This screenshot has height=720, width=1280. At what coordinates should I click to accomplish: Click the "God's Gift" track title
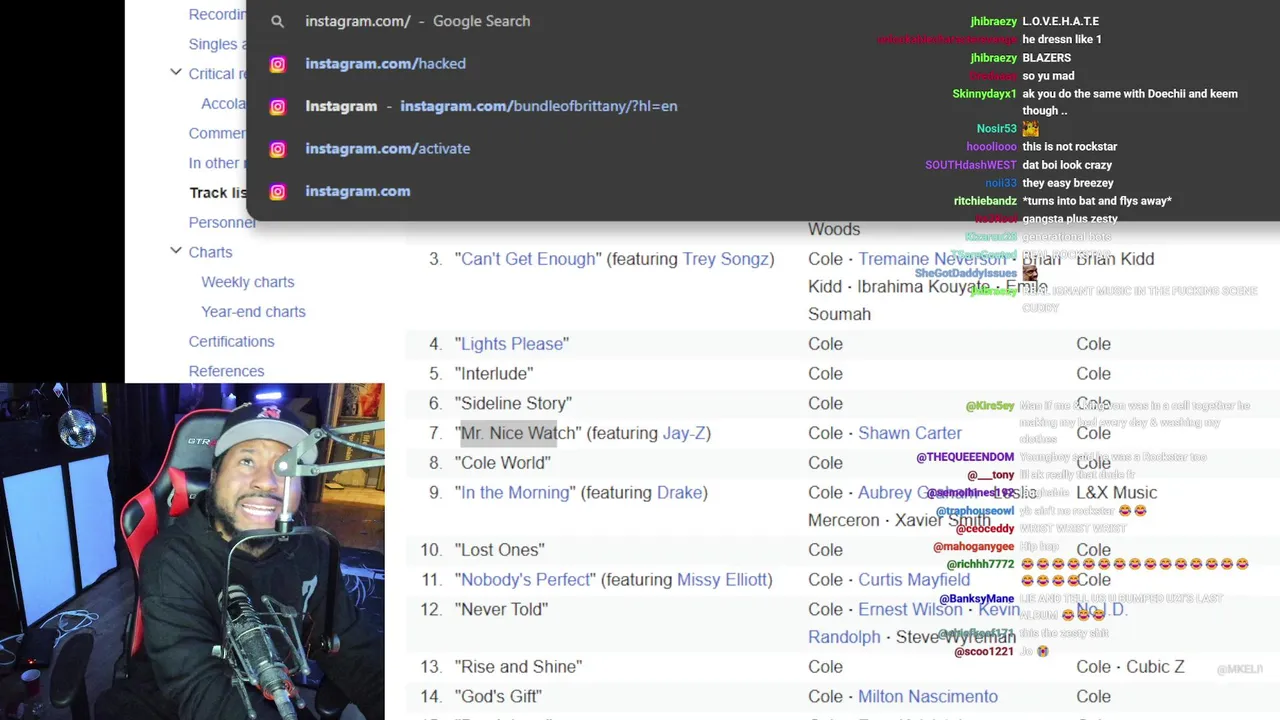coord(500,696)
